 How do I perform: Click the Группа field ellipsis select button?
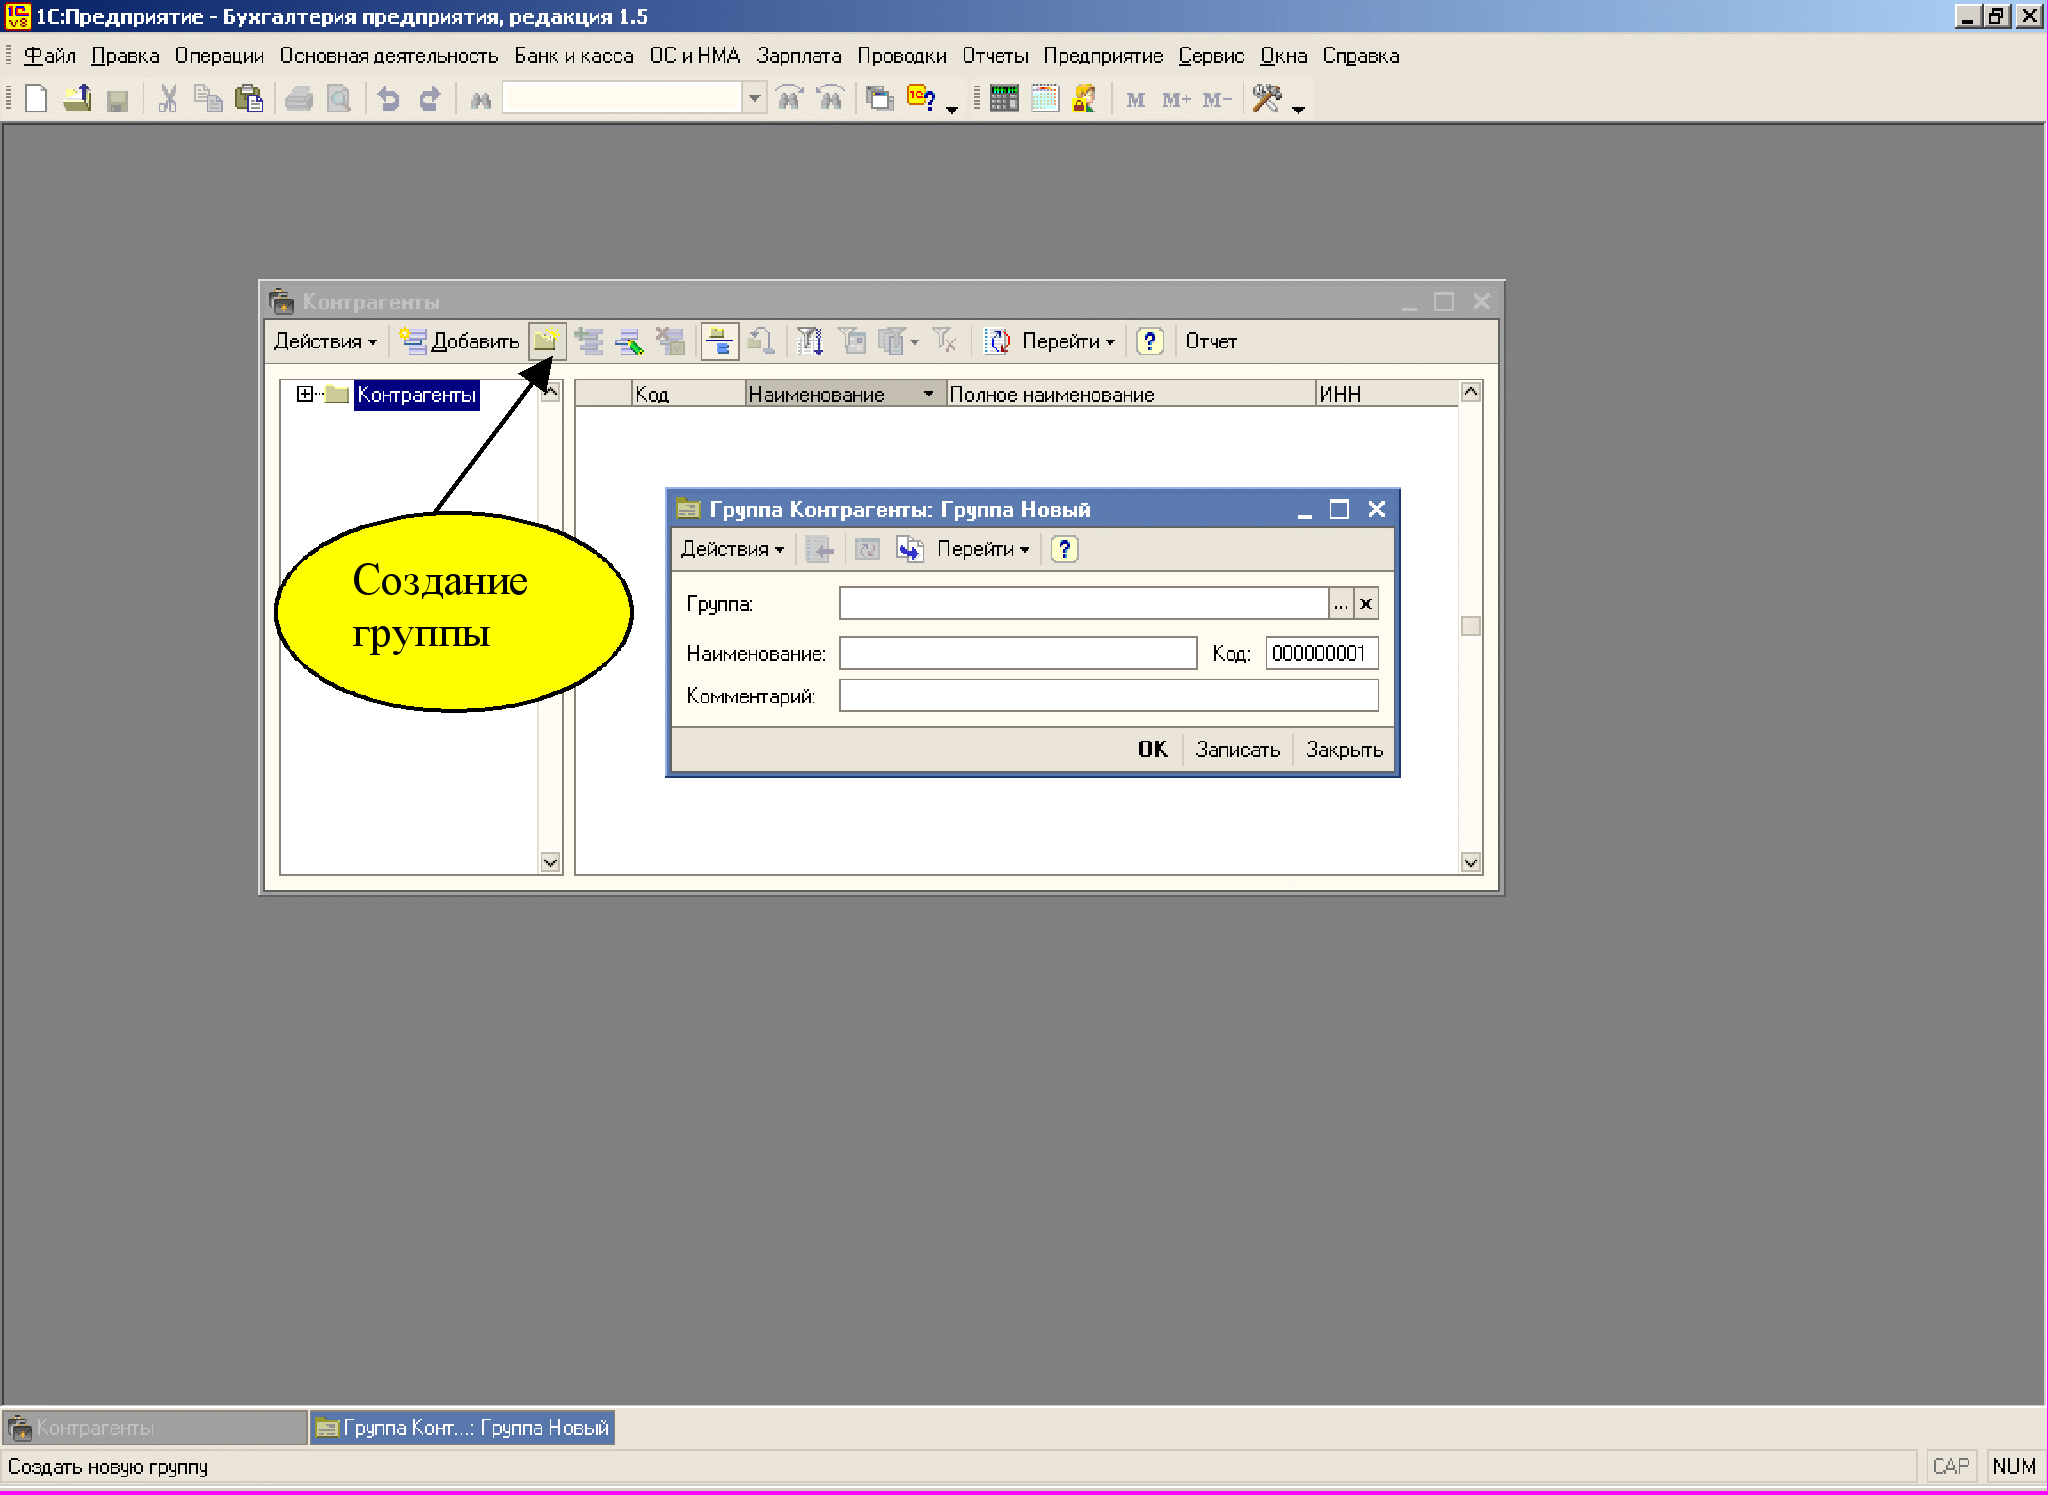(1340, 604)
